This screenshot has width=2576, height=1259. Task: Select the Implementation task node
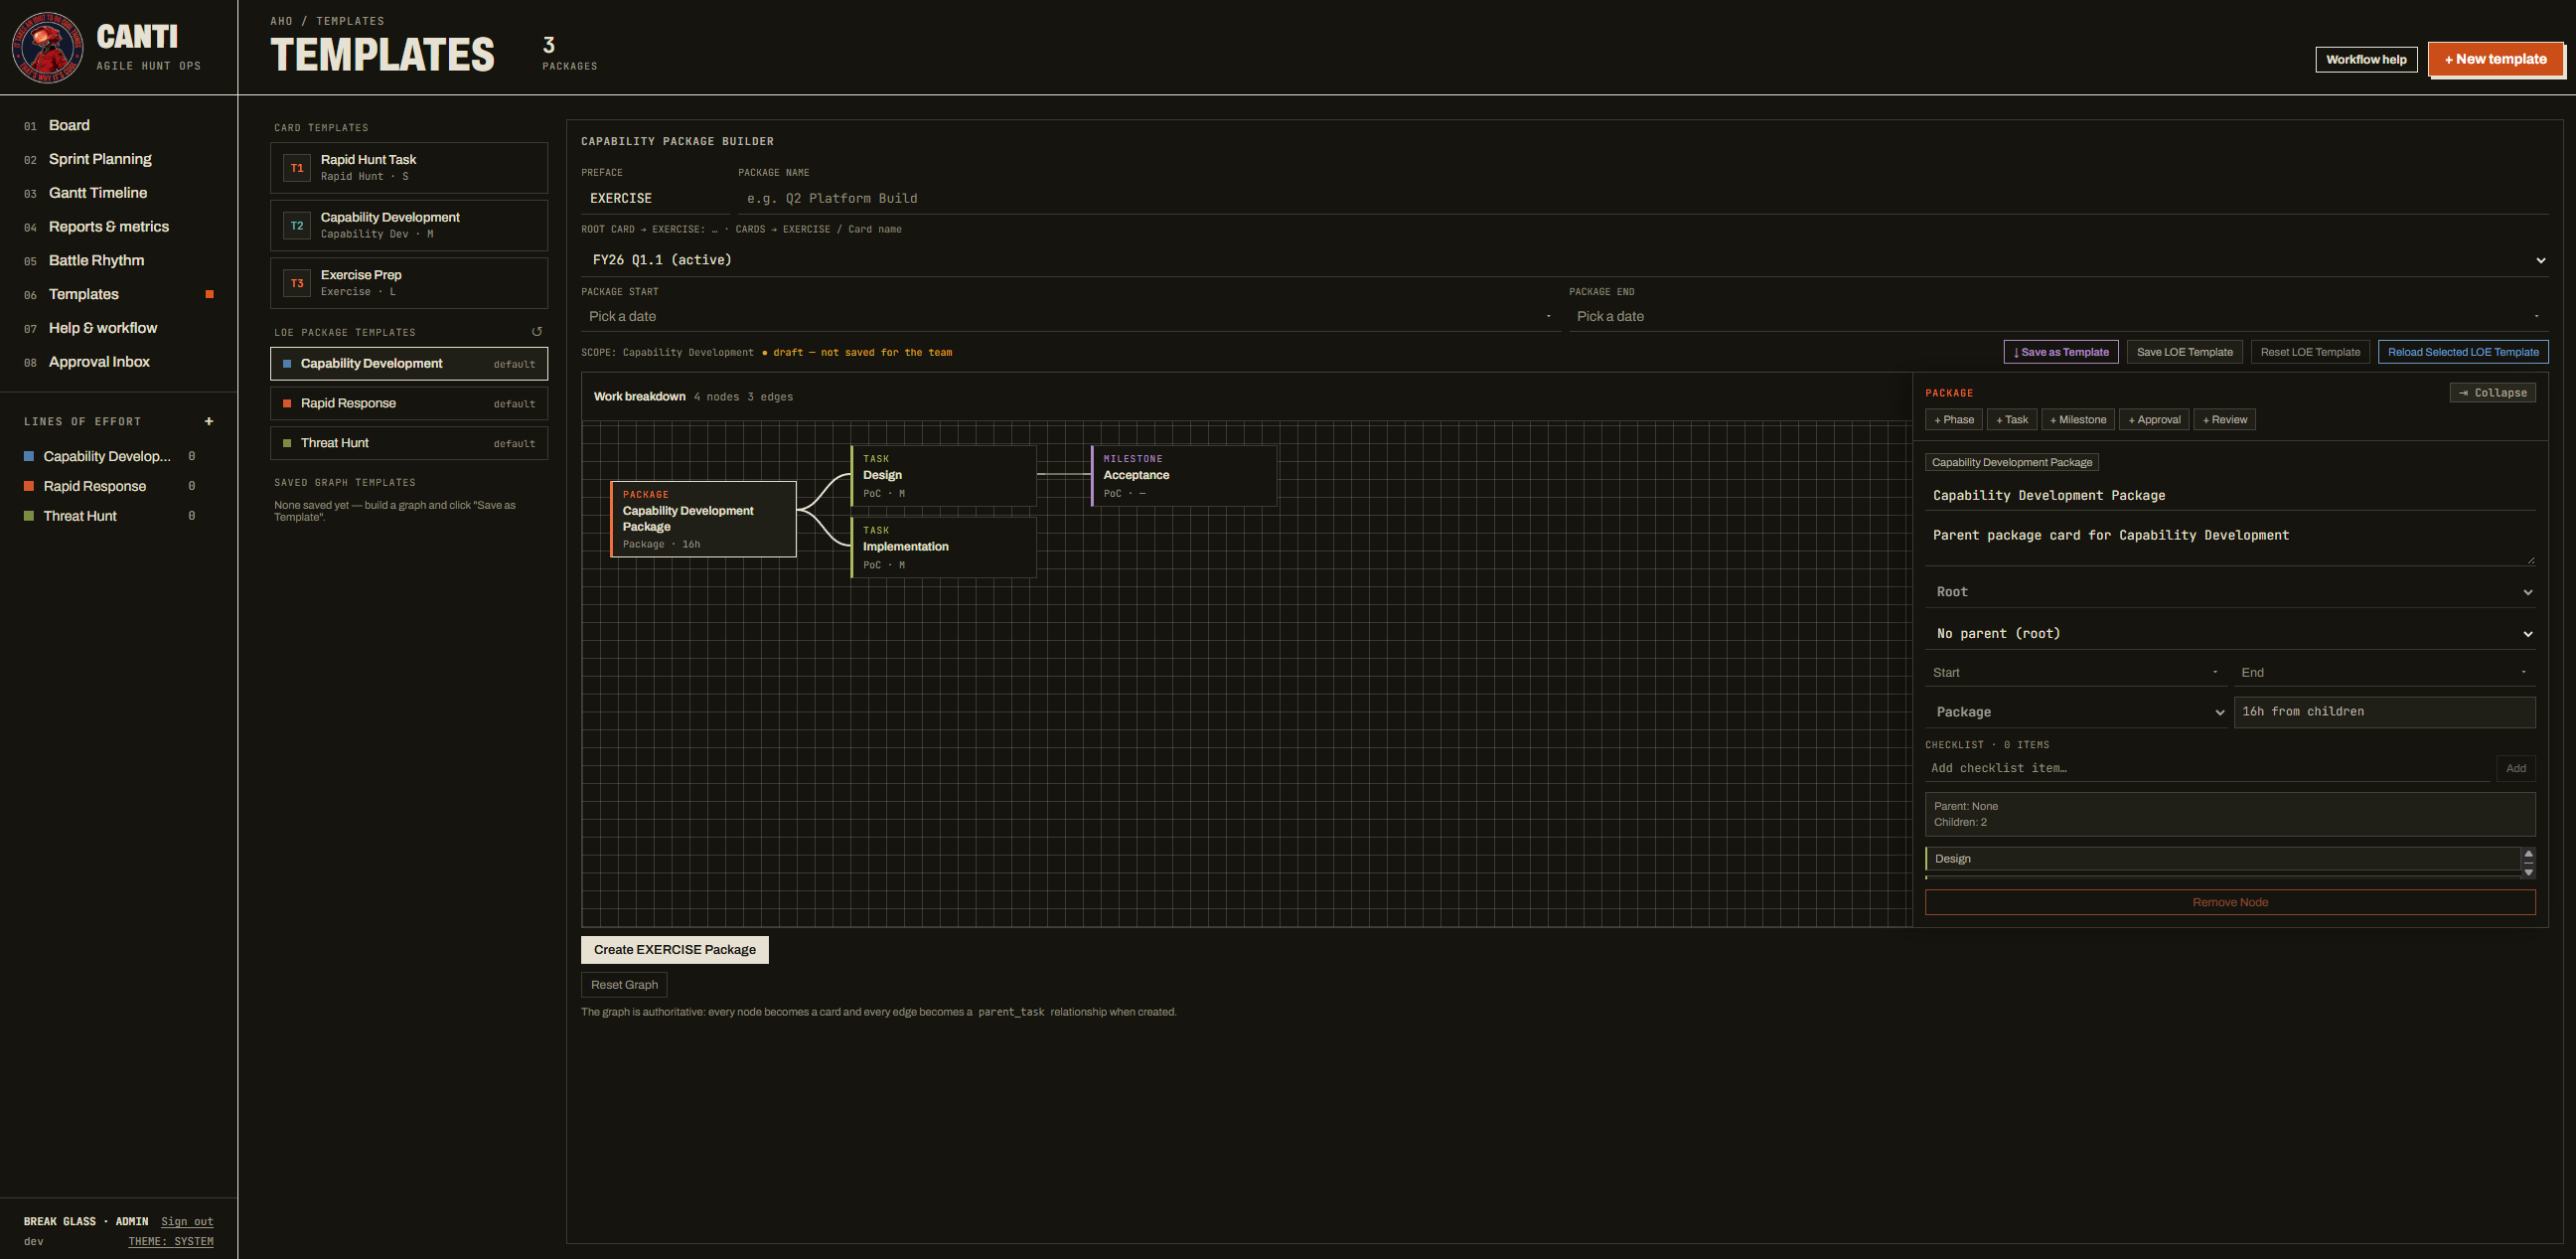943,547
